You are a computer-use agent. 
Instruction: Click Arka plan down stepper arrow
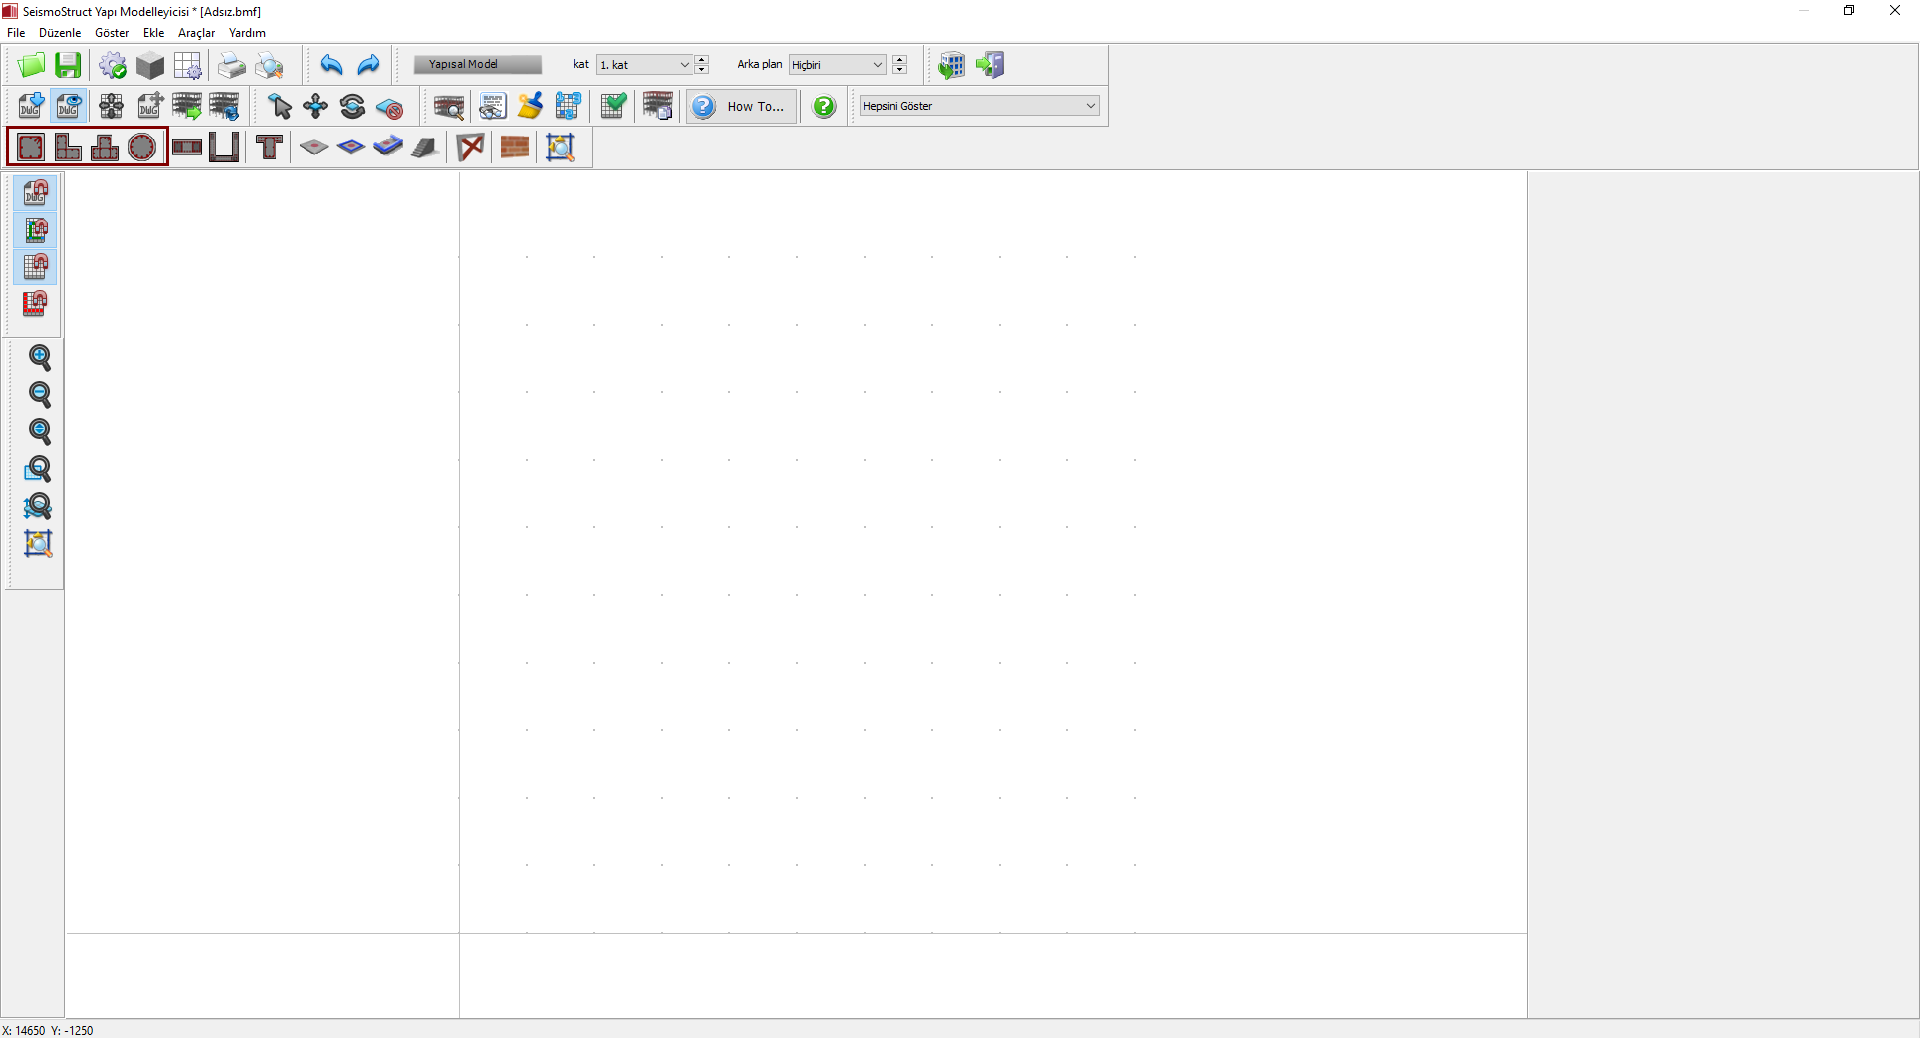coord(900,70)
